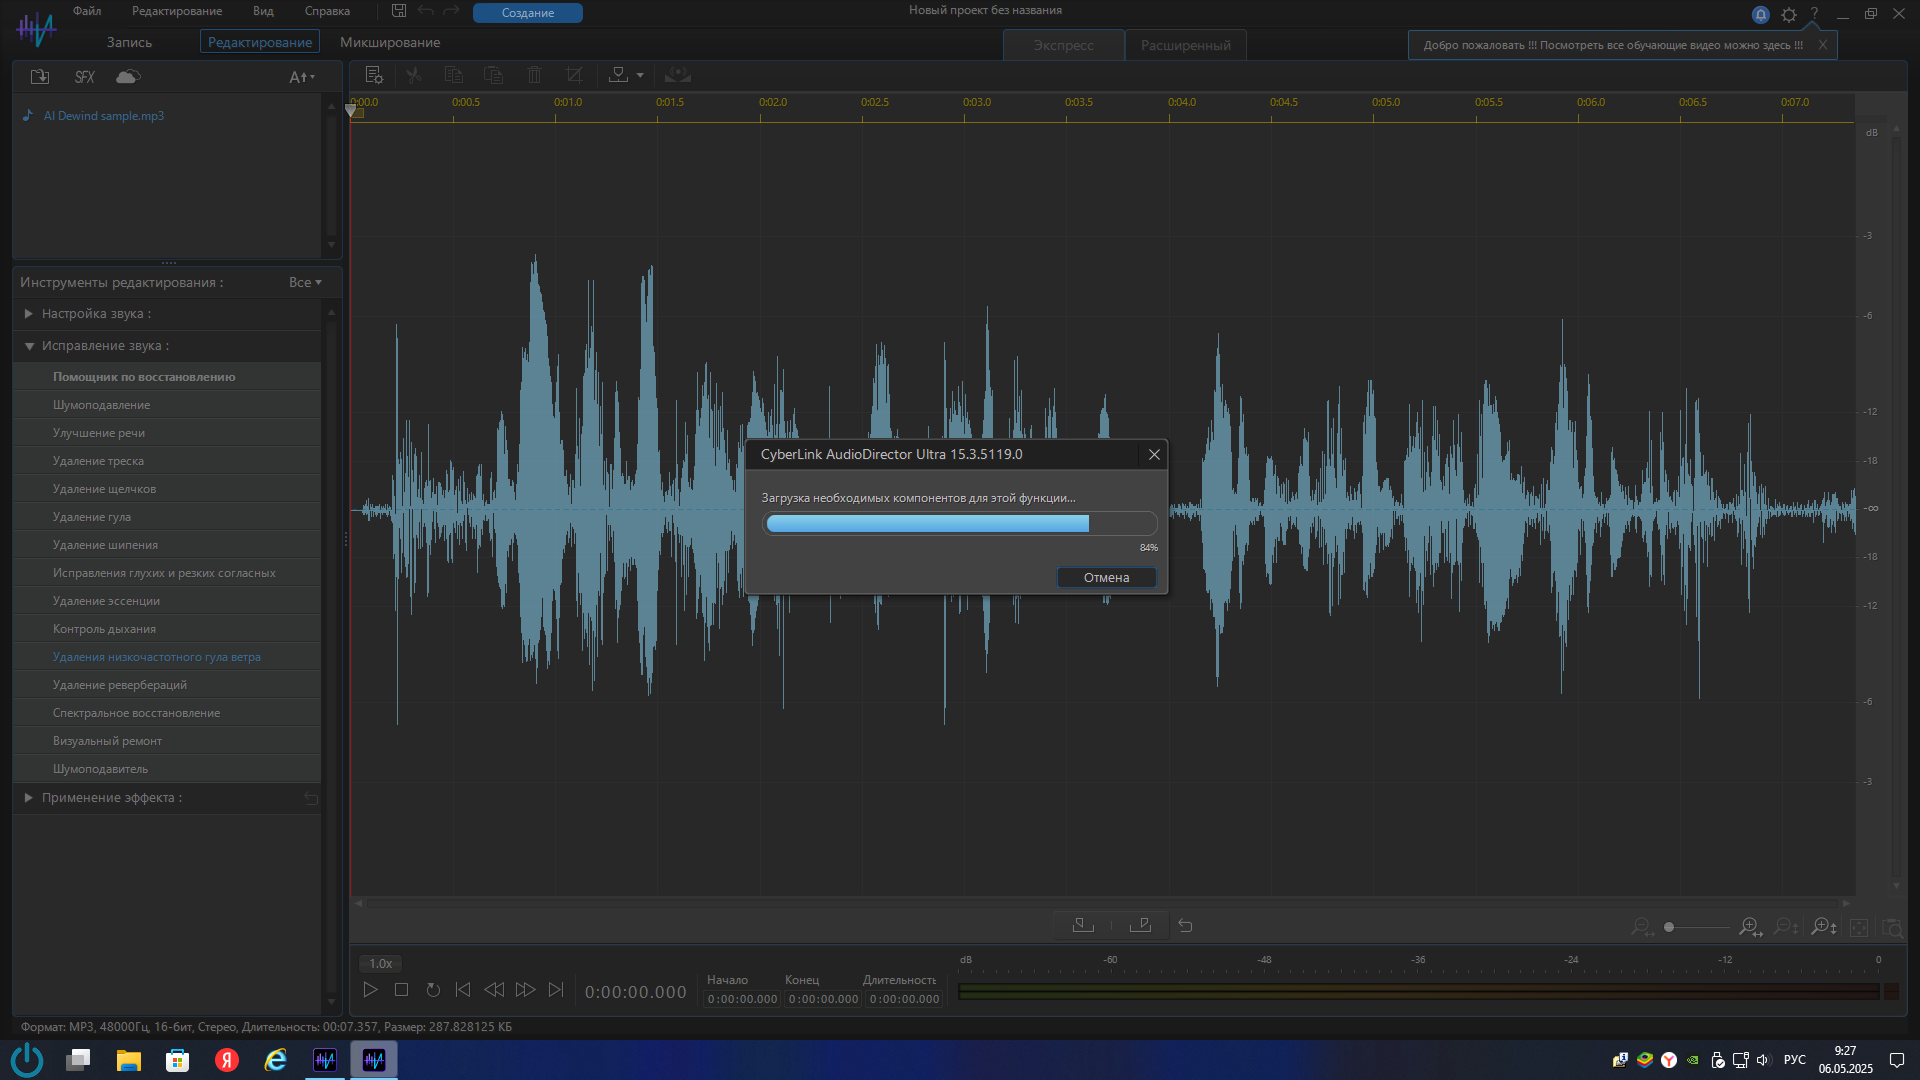Image resolution: width=1920 pixels, height=1080 pixels.
Task: Click the horizontal zoom slider handle
Action: pos(1669,927)
